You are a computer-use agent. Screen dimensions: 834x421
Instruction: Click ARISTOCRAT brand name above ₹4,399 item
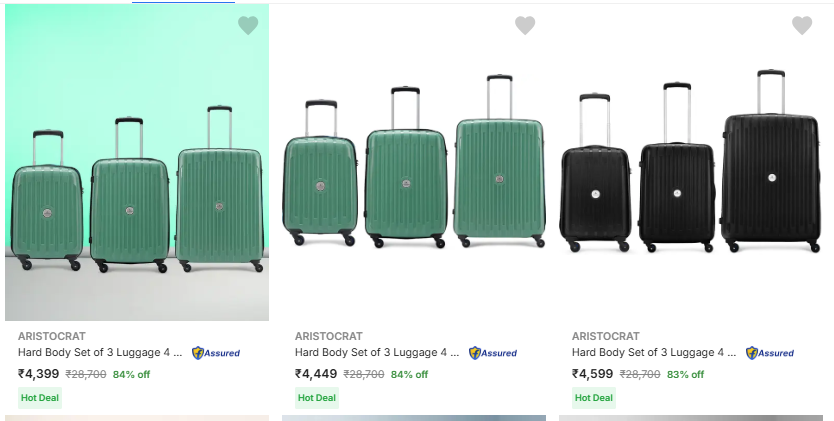50,336
